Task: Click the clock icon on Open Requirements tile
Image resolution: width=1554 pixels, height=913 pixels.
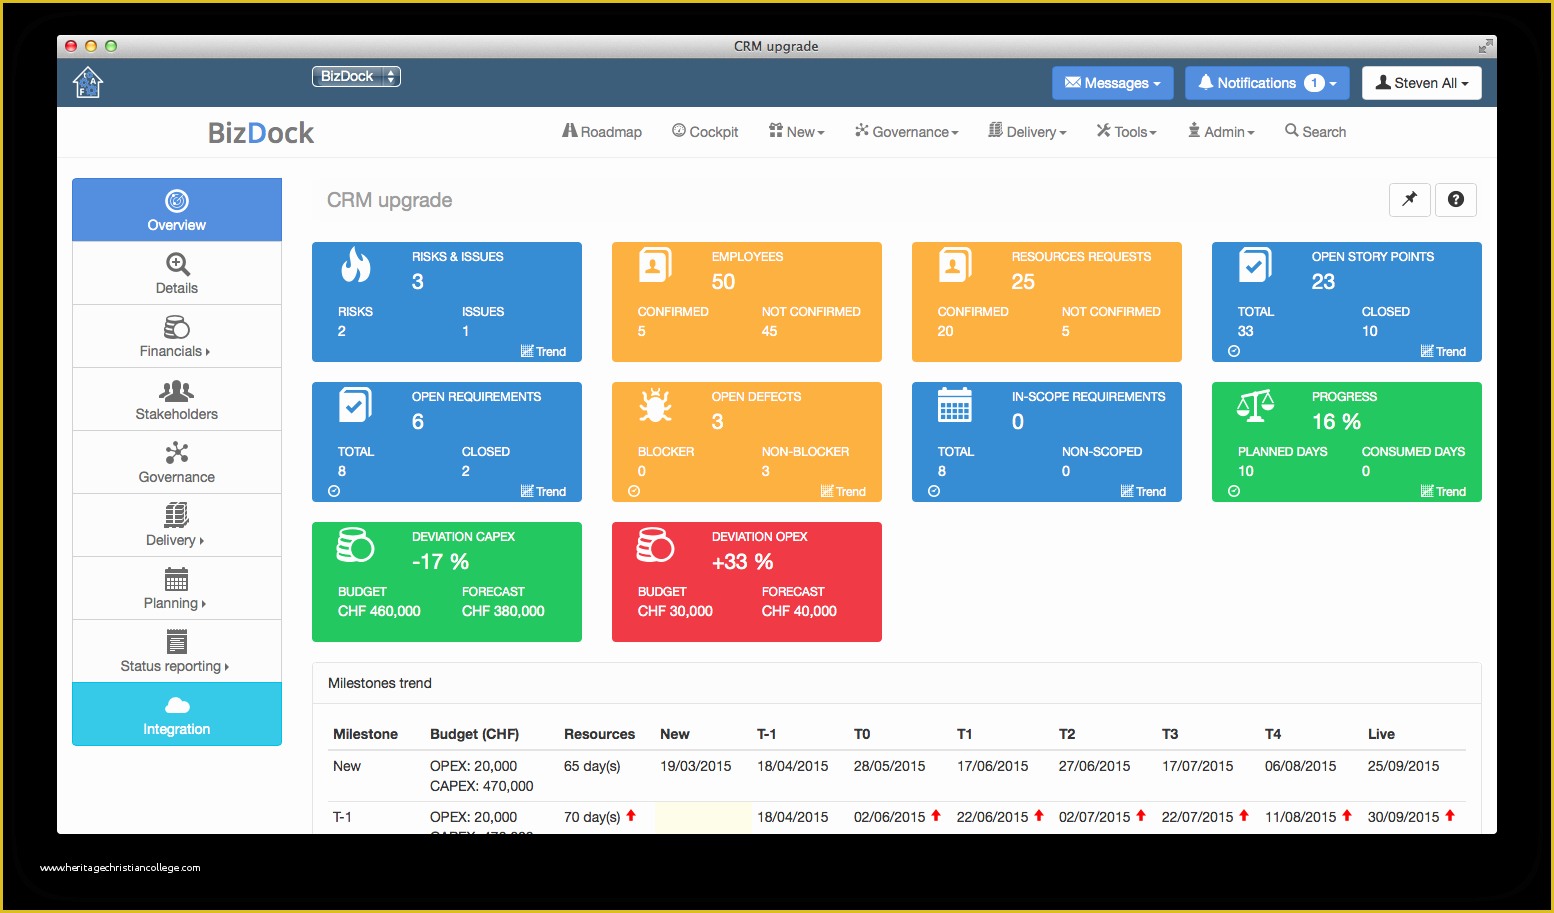Action: 333,491
